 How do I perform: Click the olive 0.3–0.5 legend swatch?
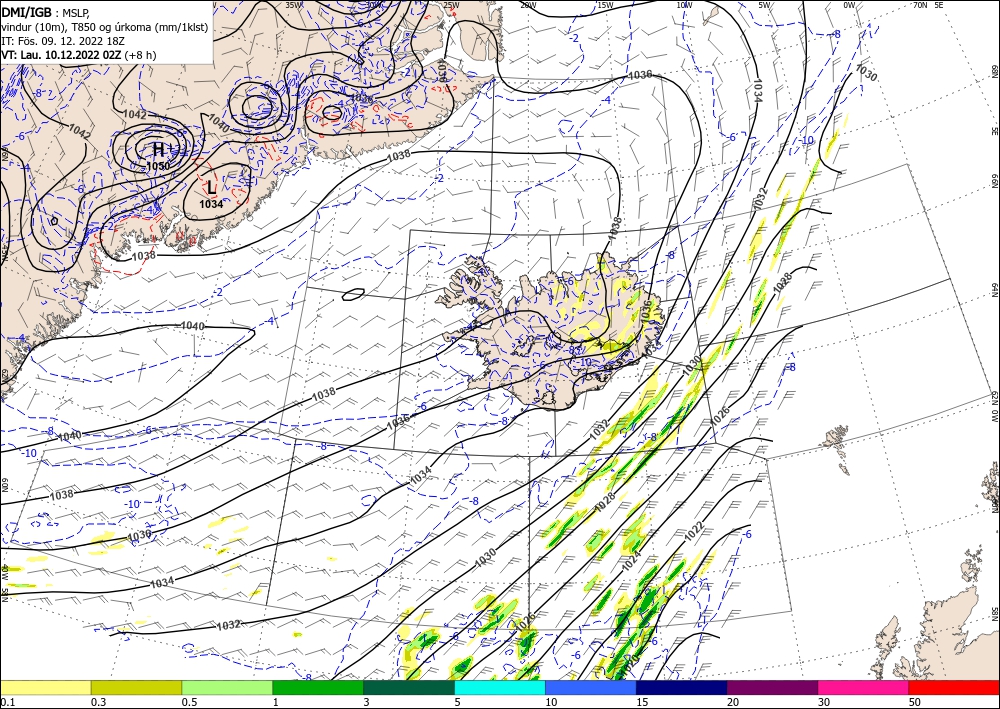(x=136, y=687)
